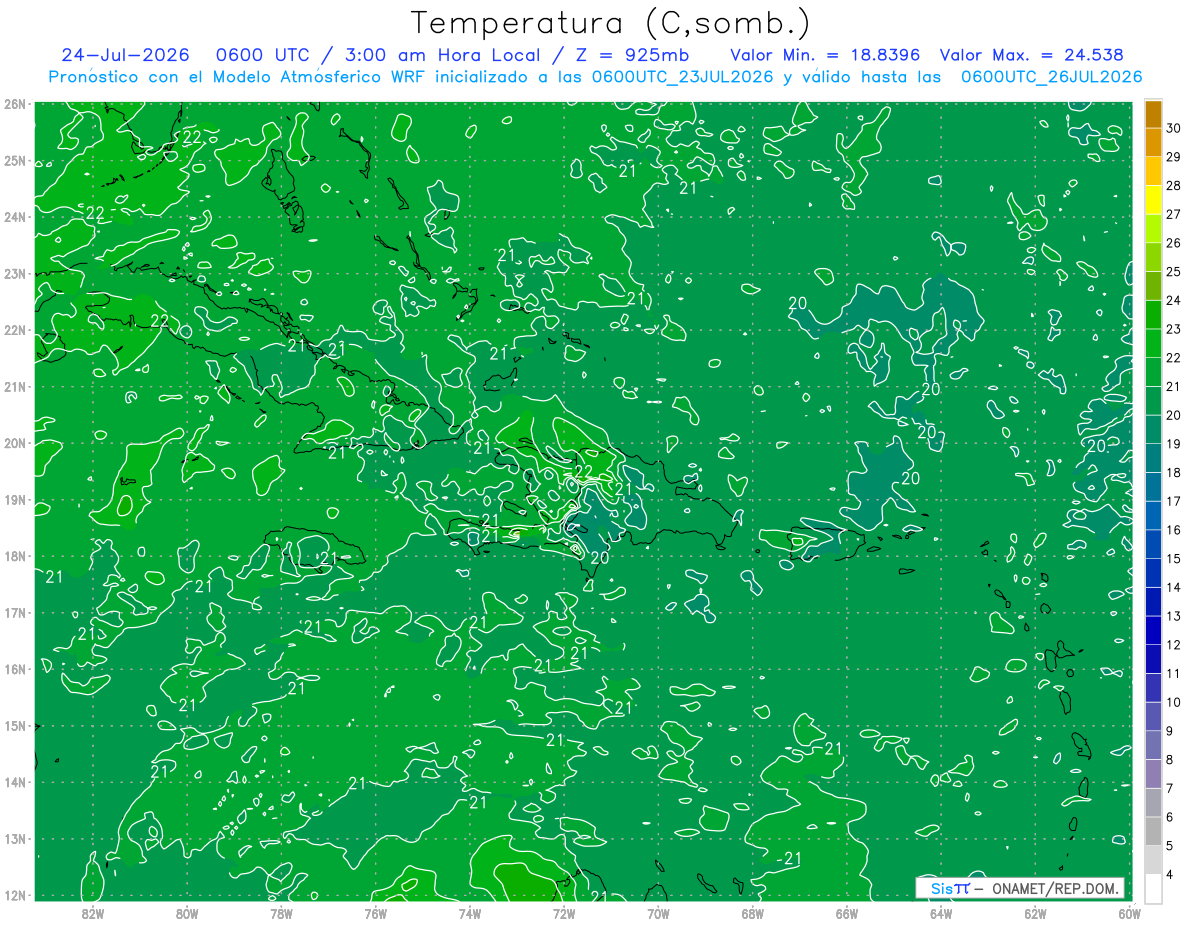1200x927 pixels.
Task: Click the longitude label '70W'
Action: (658, 913)
